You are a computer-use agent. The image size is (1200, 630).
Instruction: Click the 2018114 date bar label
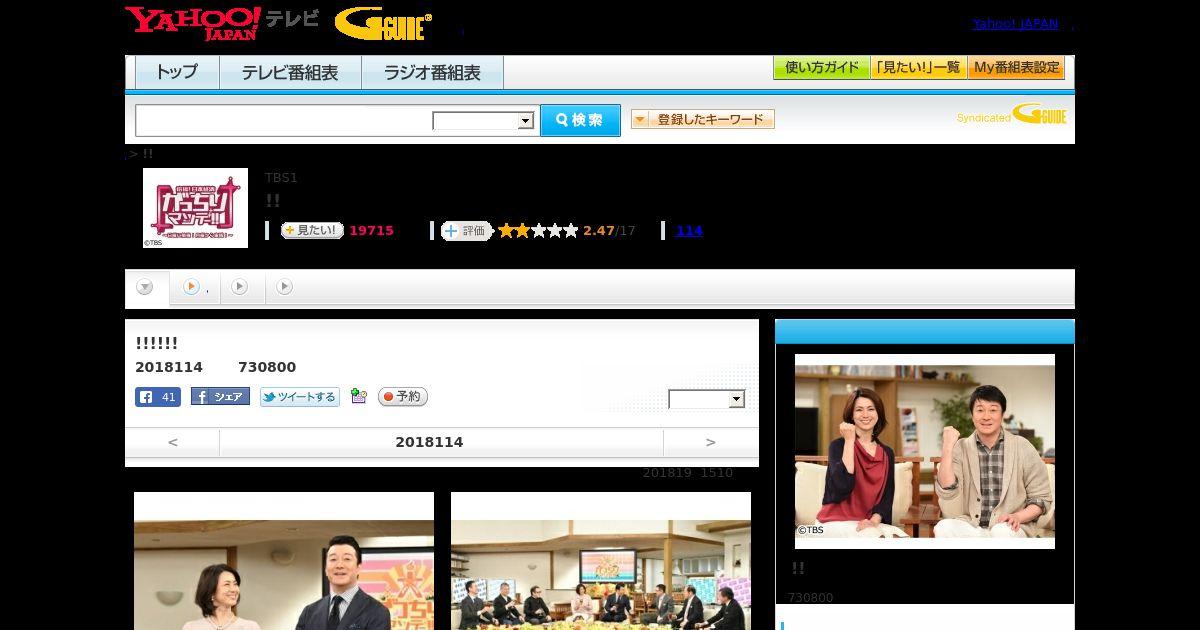click(x=429, y=442)
